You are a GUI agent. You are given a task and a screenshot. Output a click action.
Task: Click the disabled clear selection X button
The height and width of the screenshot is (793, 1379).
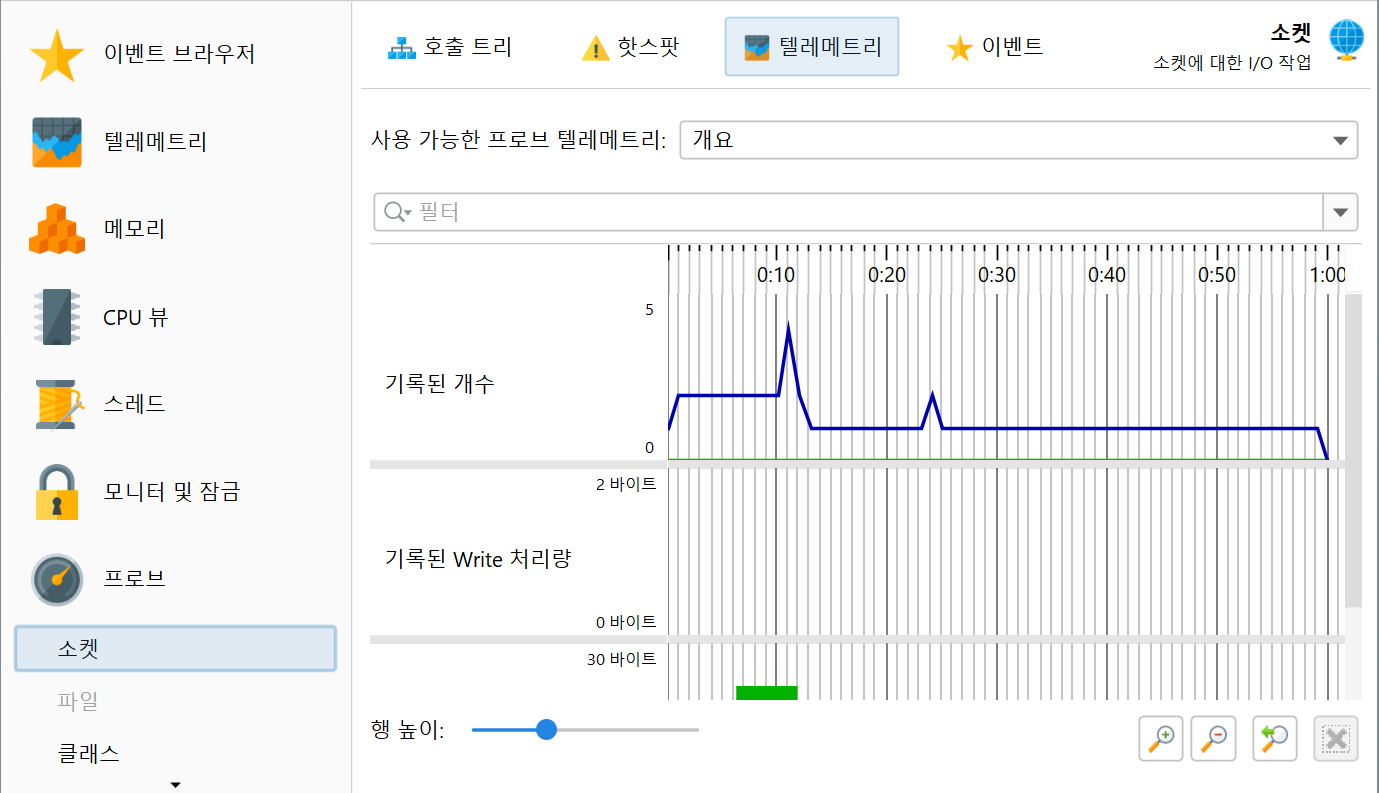click(x=1336, y=739)
